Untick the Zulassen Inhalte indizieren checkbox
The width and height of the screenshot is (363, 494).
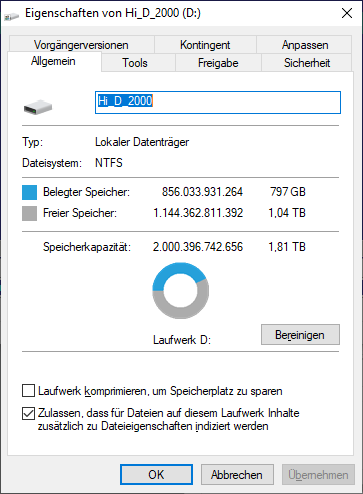click(28, 413)
